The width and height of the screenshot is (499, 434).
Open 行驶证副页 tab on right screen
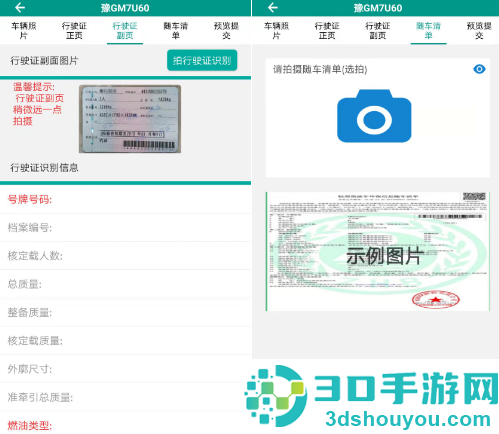378,31
